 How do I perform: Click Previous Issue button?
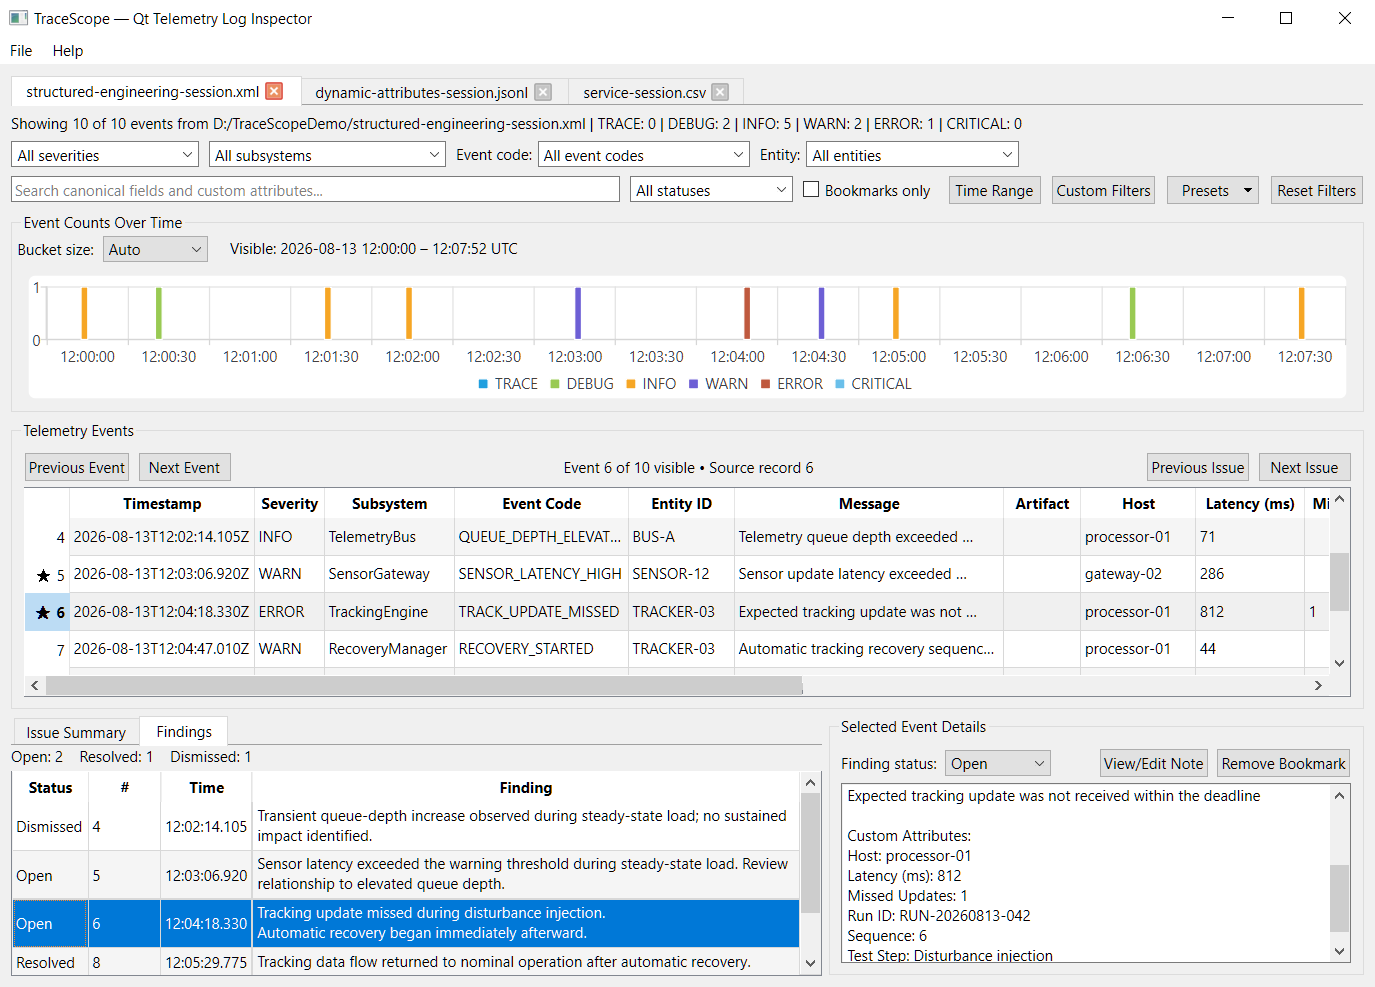[x=1198, y=467]
